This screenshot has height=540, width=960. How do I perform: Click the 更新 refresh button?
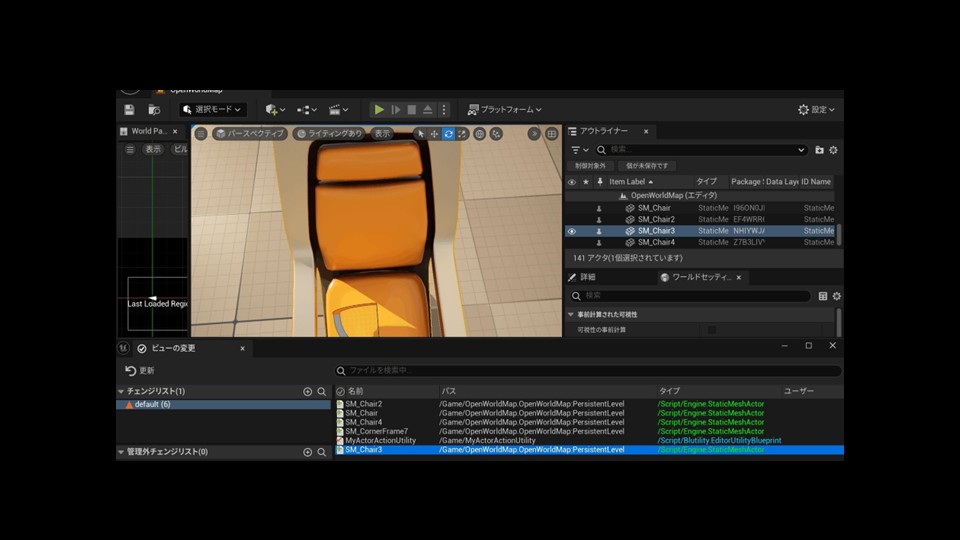pyautogui.click(x=140, y=370)
